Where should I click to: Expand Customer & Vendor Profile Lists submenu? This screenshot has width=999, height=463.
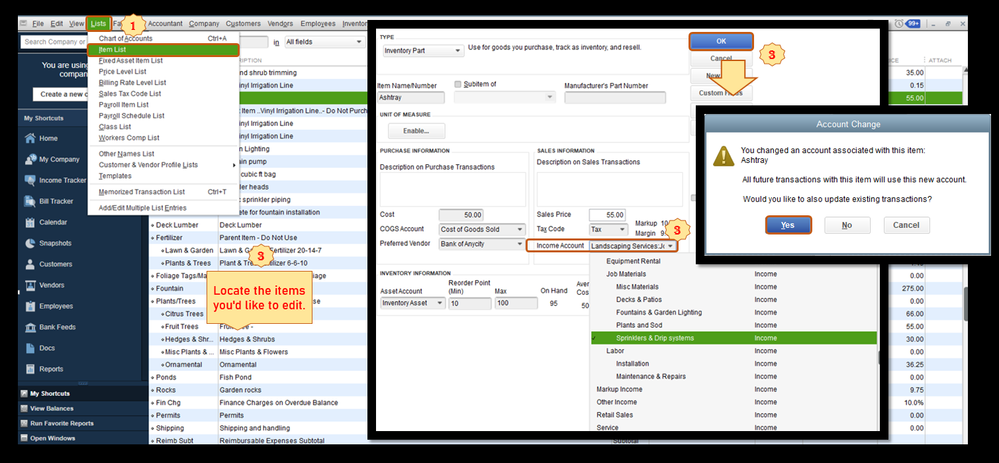tap(162, 165)
